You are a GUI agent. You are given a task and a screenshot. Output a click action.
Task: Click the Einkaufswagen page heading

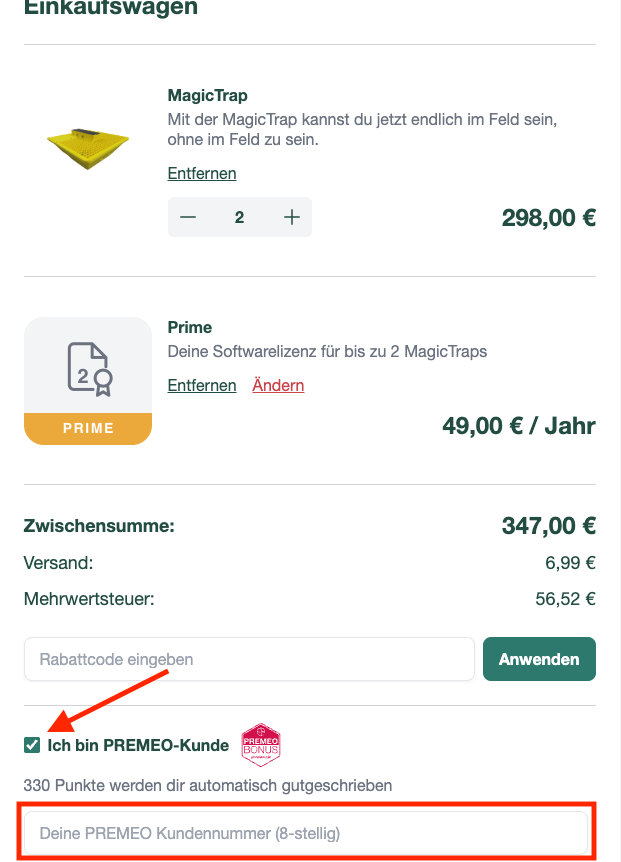[110, 10]
